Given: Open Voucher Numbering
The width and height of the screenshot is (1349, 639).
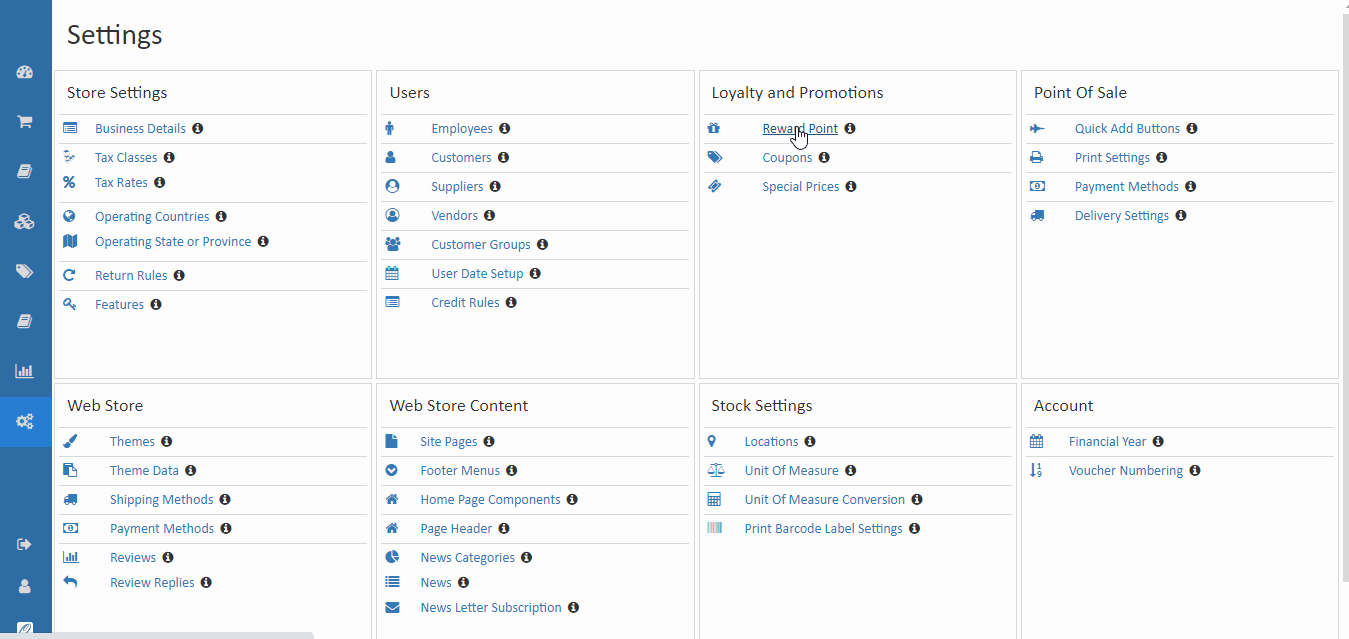Looking at the screenshot, I should (x=1126, y=471).
